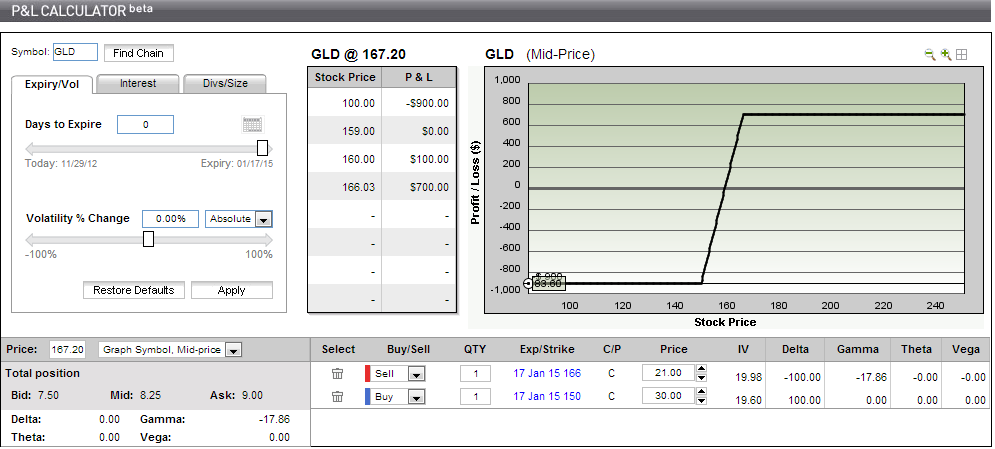Click the Restore Defaults button
Viewport: 995px width, 449px height.
[x=133, y=290]
